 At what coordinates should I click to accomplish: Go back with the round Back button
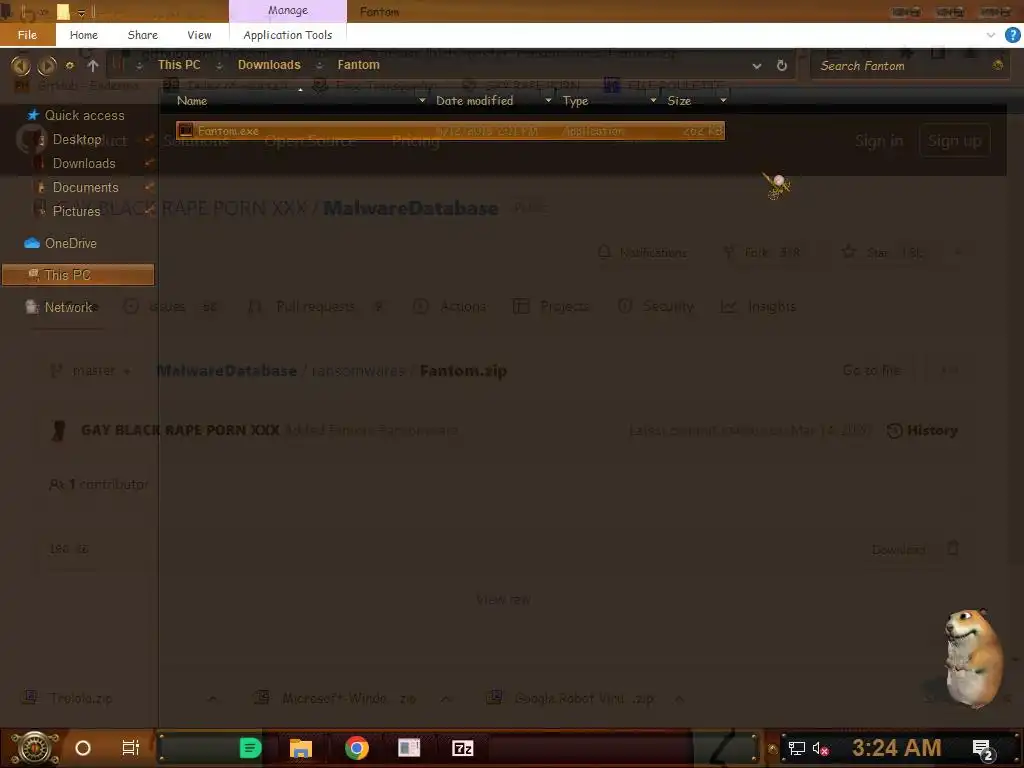[20, 65]
